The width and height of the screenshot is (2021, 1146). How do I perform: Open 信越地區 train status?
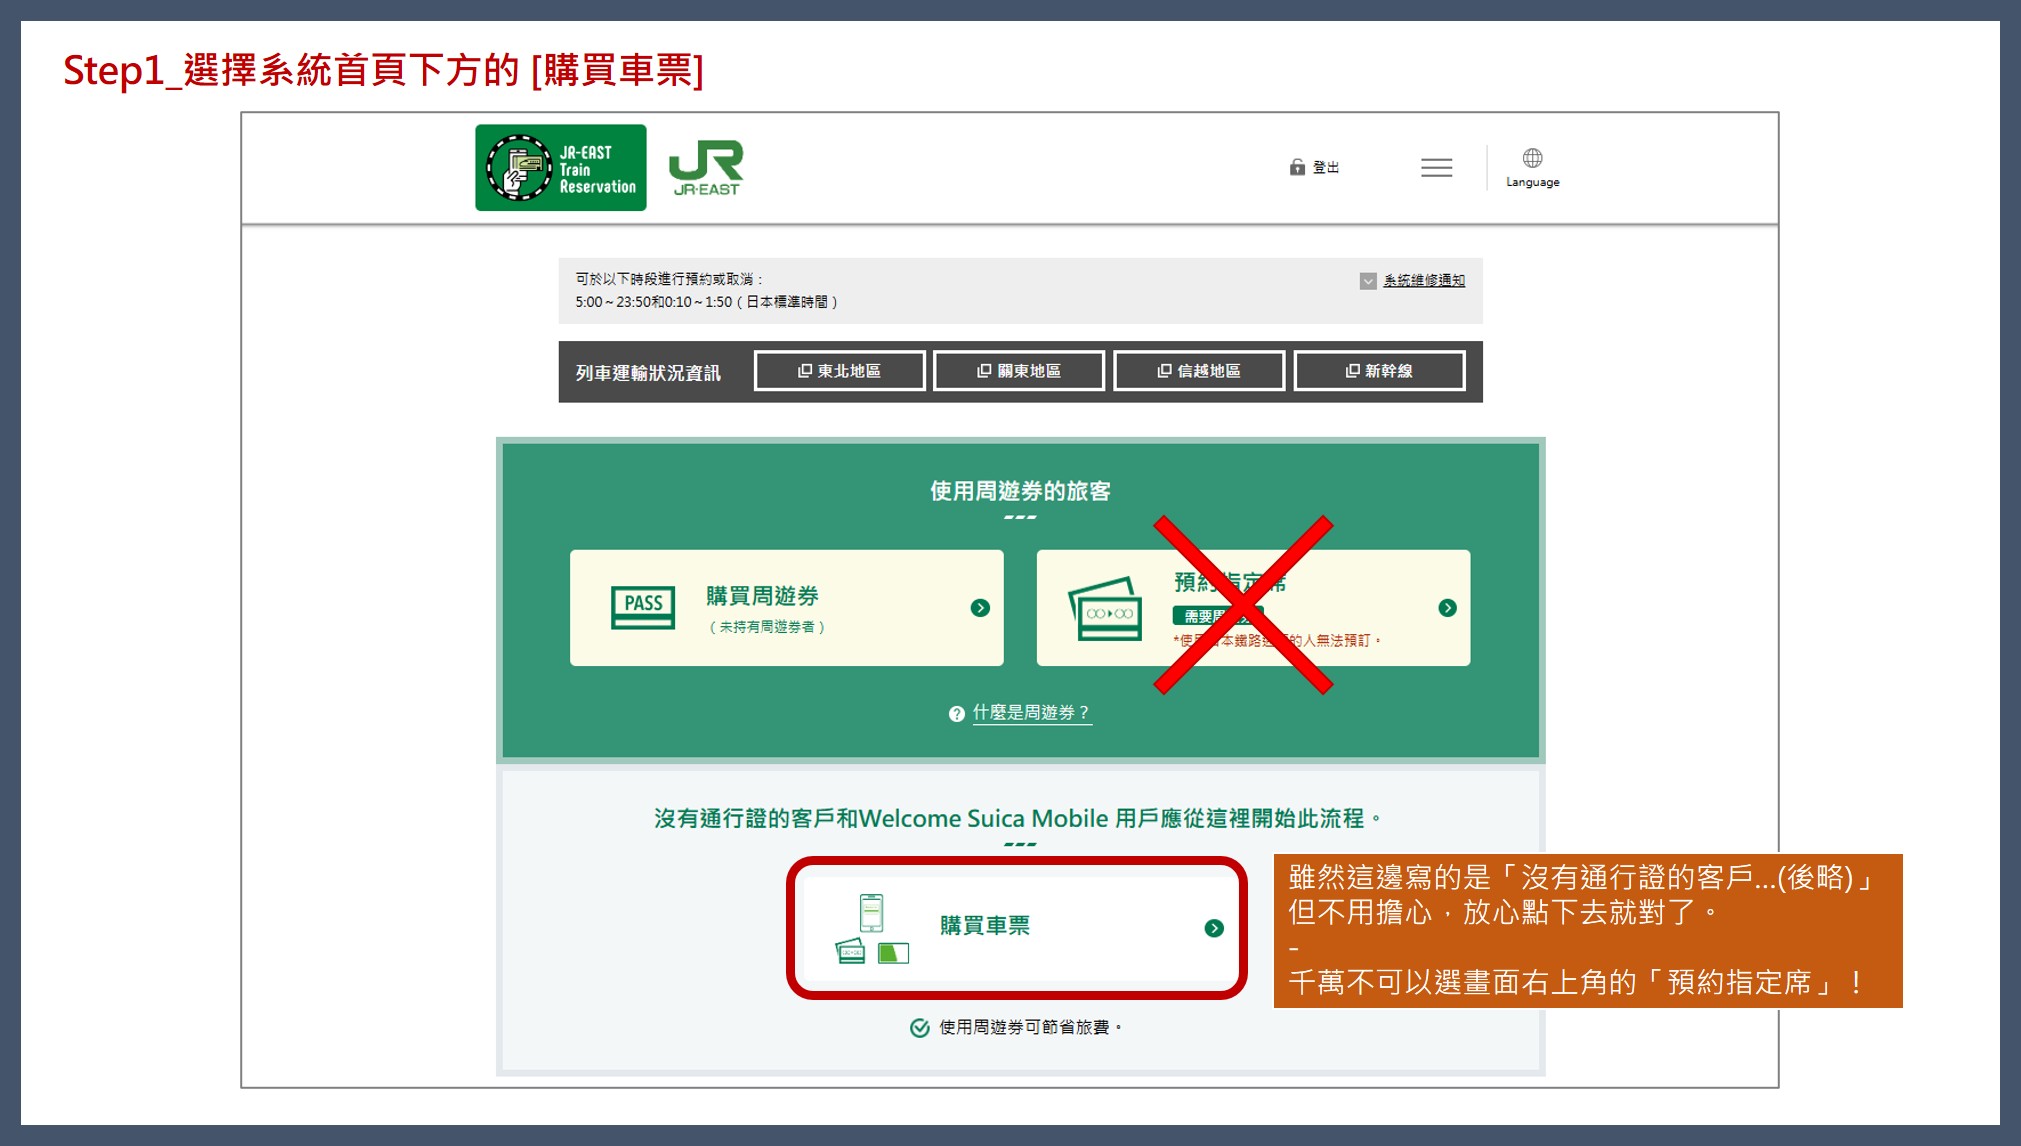pyautogui.click(x=1198, y=371)
